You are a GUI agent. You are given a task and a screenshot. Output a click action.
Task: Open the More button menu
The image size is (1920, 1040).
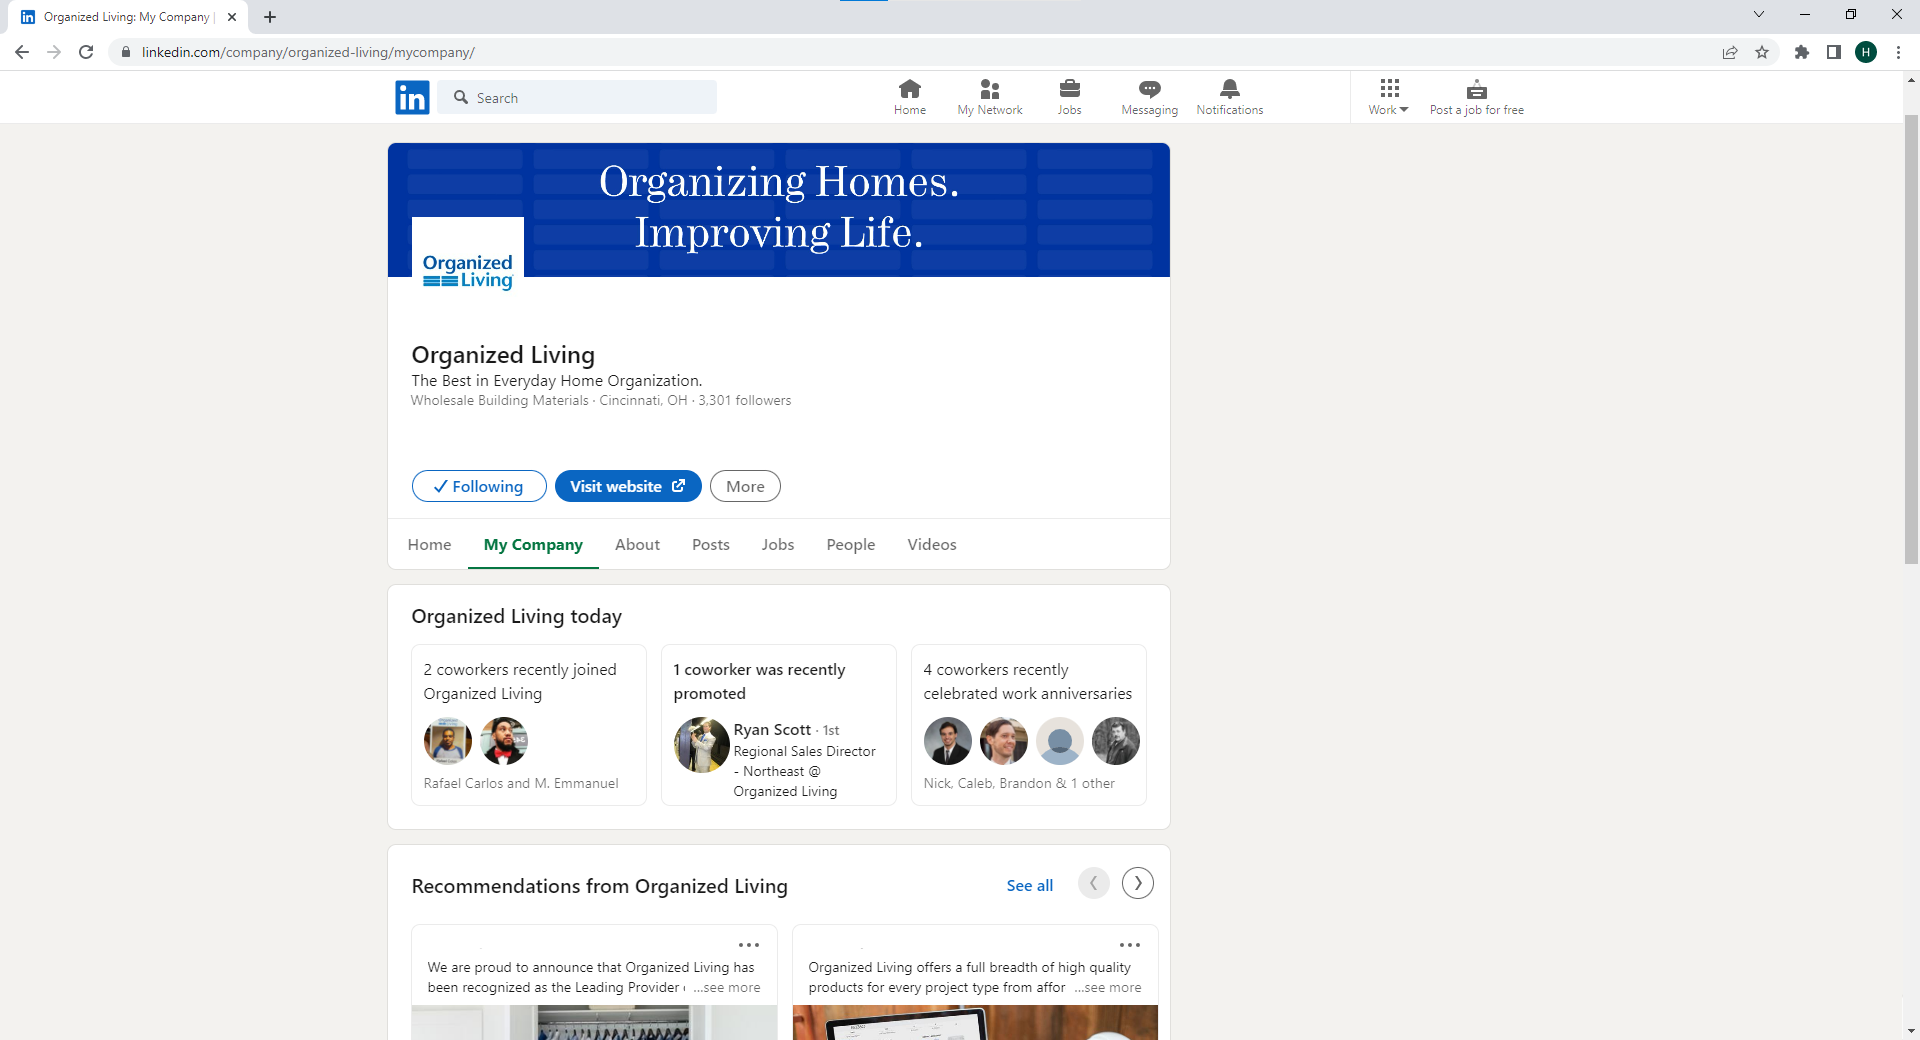[745, 486]
